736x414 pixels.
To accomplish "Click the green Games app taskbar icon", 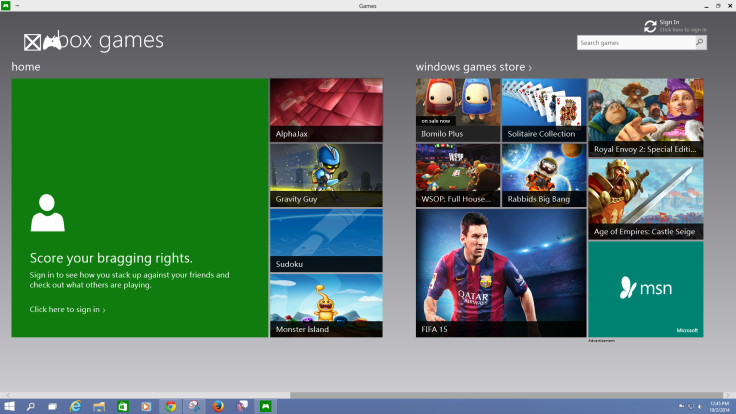I will tap(266, 406).
